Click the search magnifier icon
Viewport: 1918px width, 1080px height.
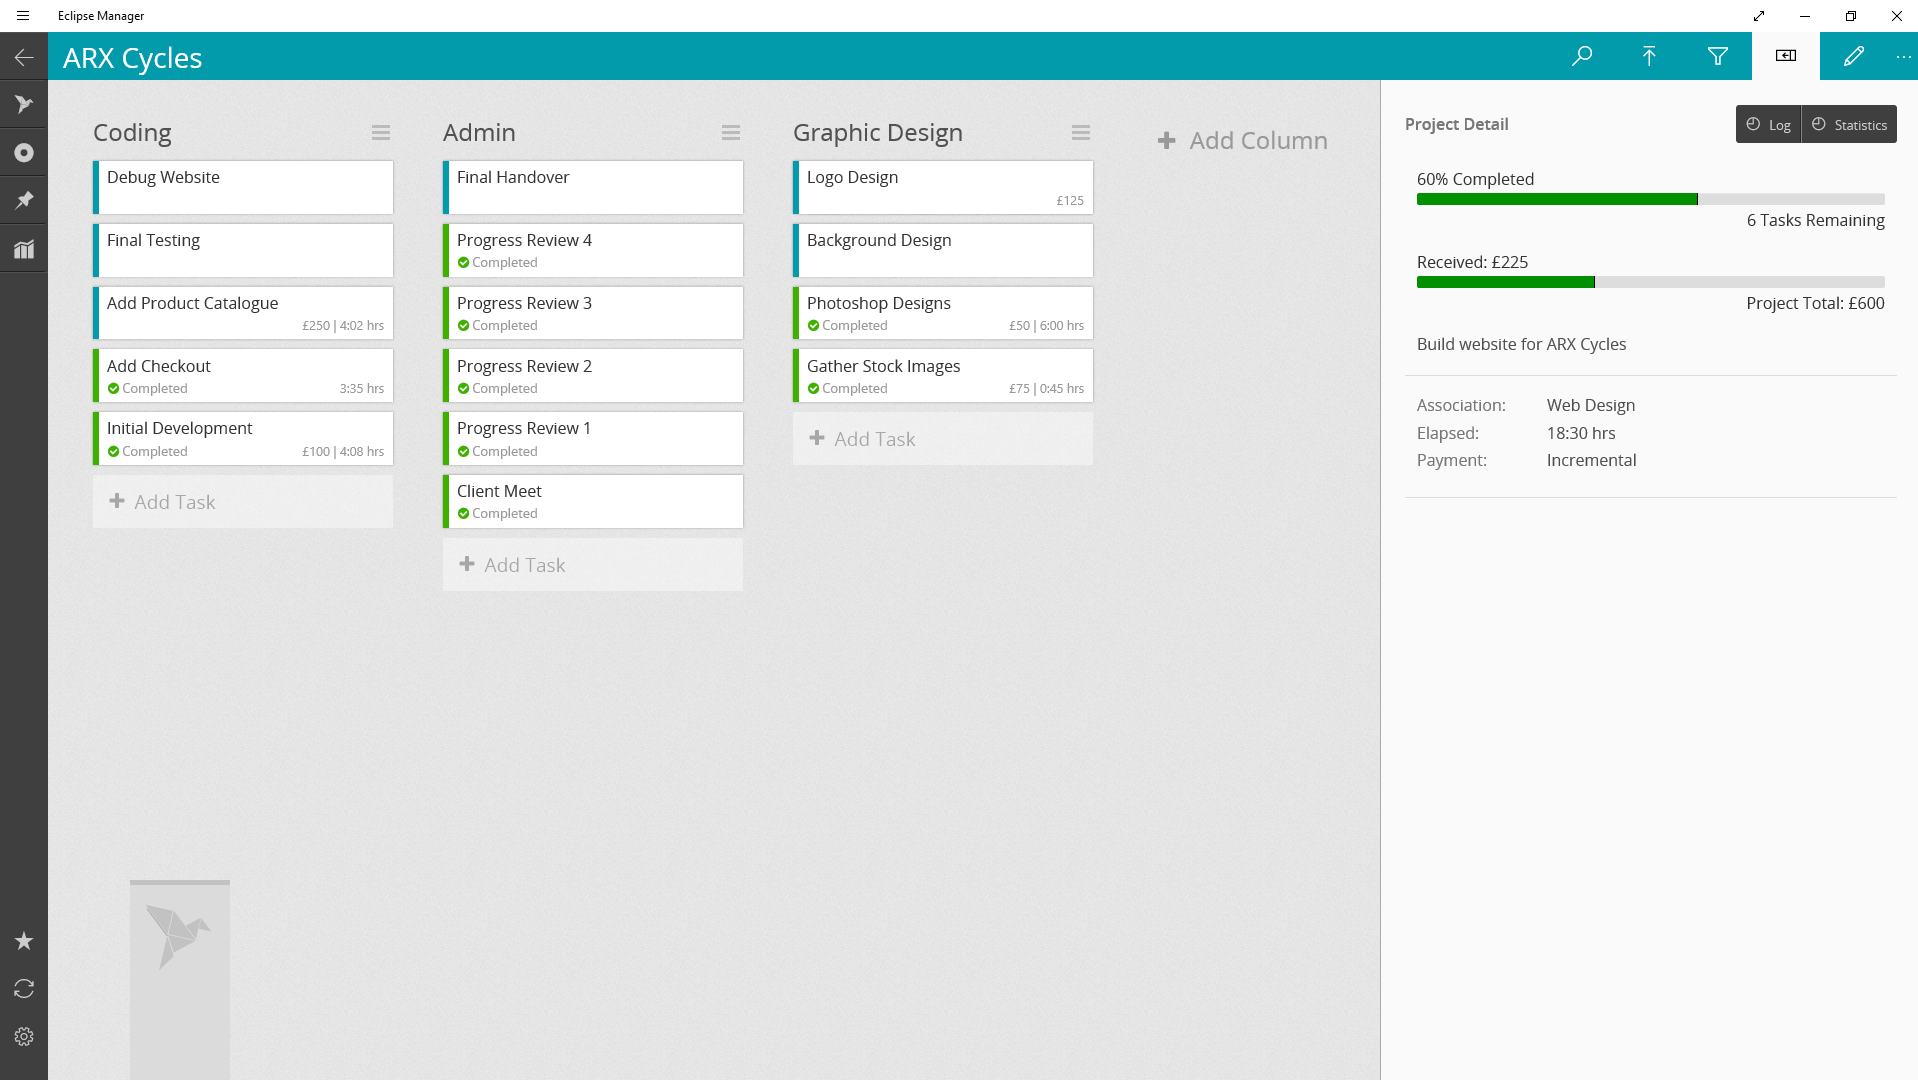coord(1581,56)
